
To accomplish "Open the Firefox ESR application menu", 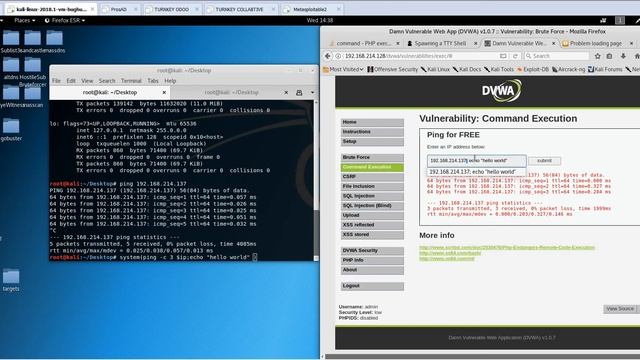I will 65,20.
